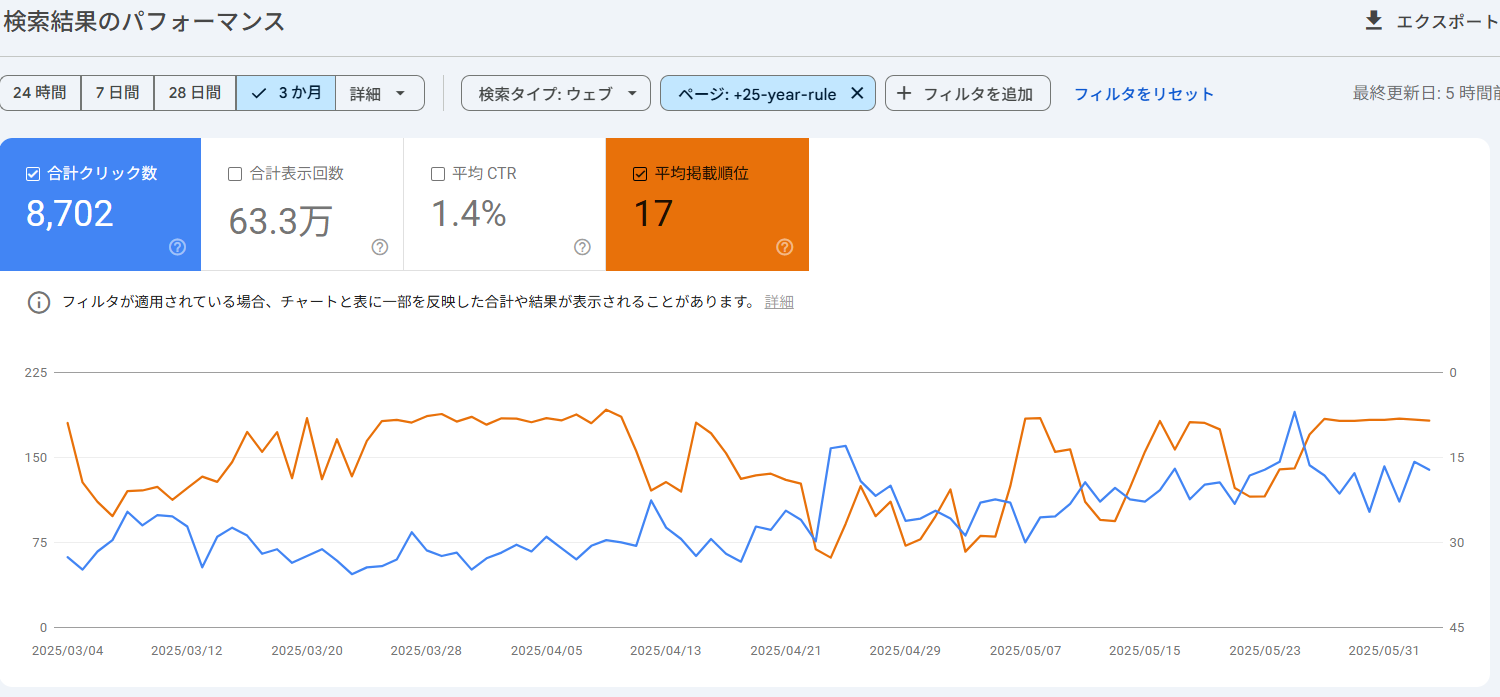Screen dimensions: 1500x697
Task: Open help tooltip on 平均掲載順位 card
Action: pos(786,248)
